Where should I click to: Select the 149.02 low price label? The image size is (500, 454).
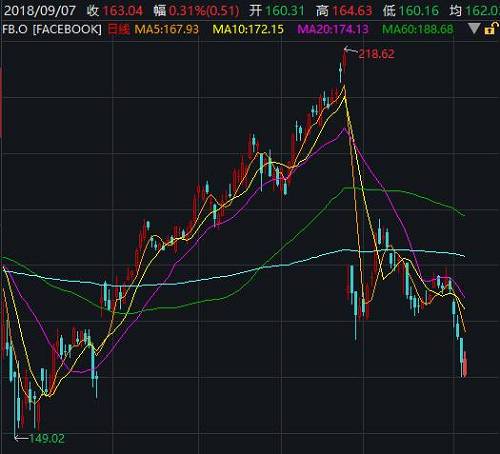(x=47, y=438)
